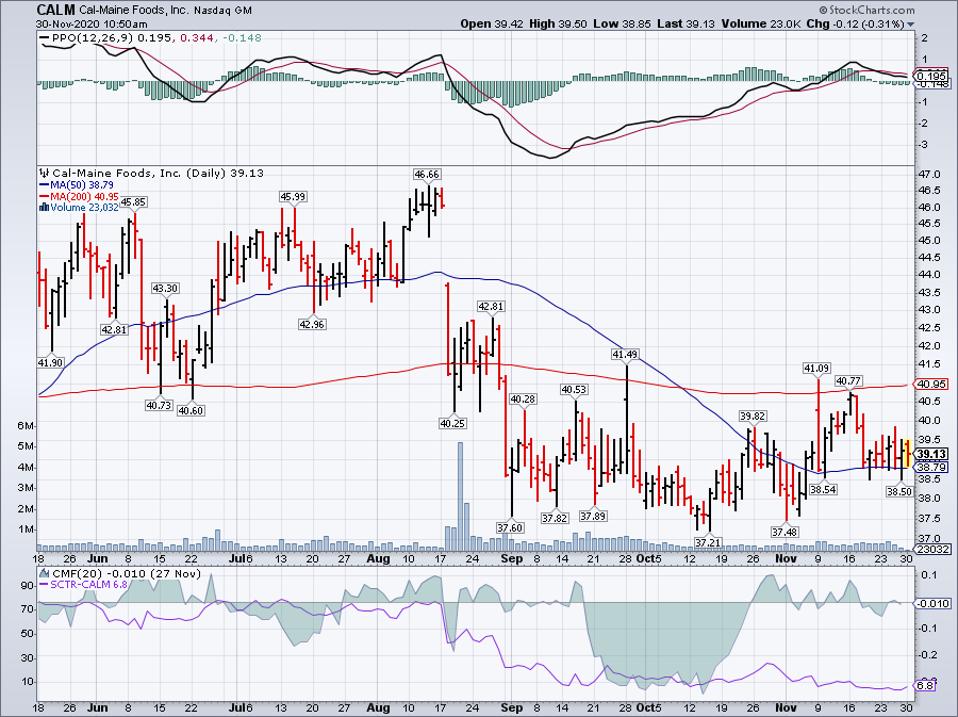The height and width of the screenshot is (717, 958).
Task: Click the volume bars icon before the Volume legend
Action: 44,207
